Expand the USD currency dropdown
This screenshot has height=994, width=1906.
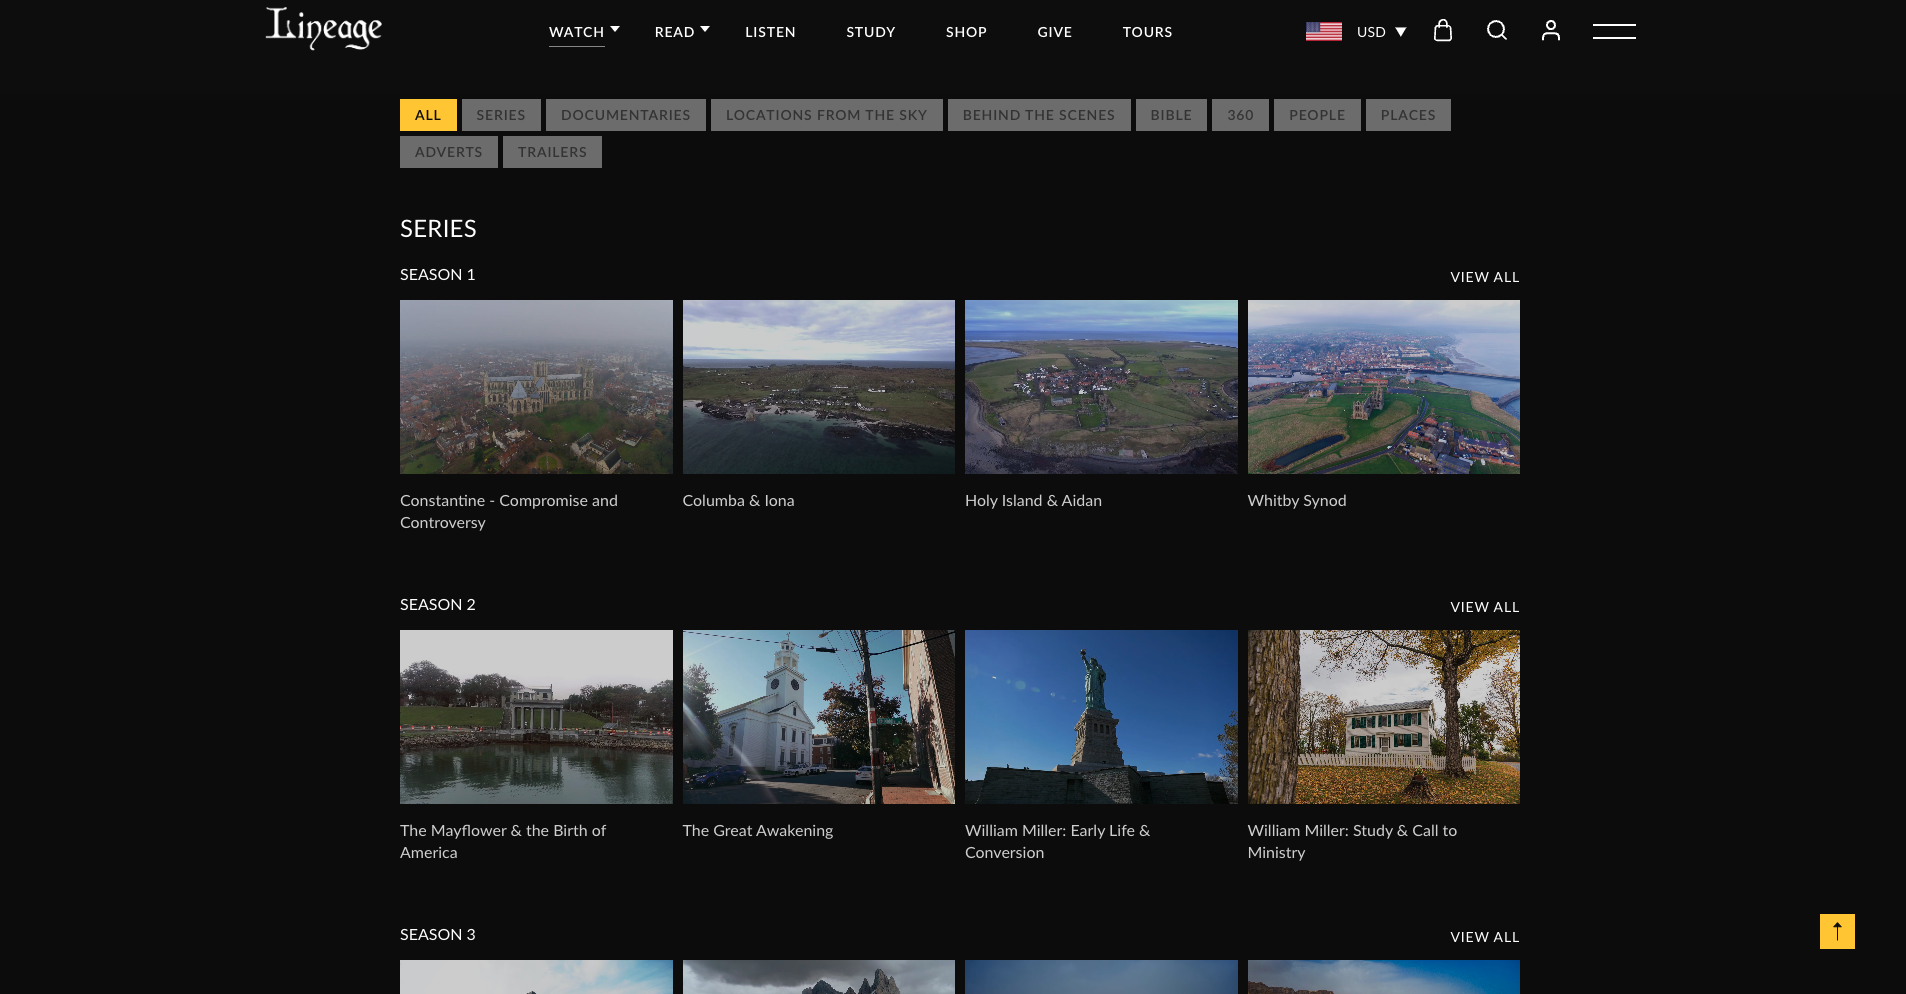click(x=1382, y=32)
